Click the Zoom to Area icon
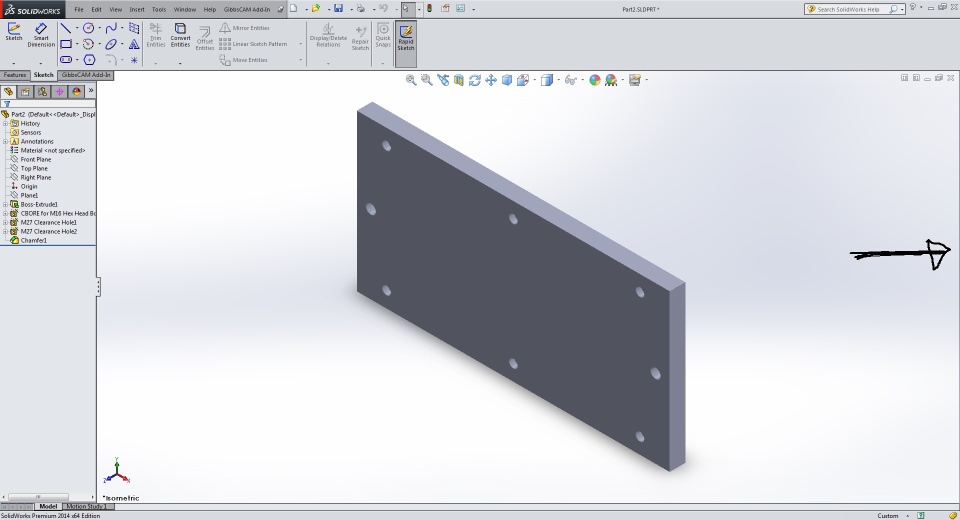The width and height of the screenshot is (960, 520). click(427, 80)
